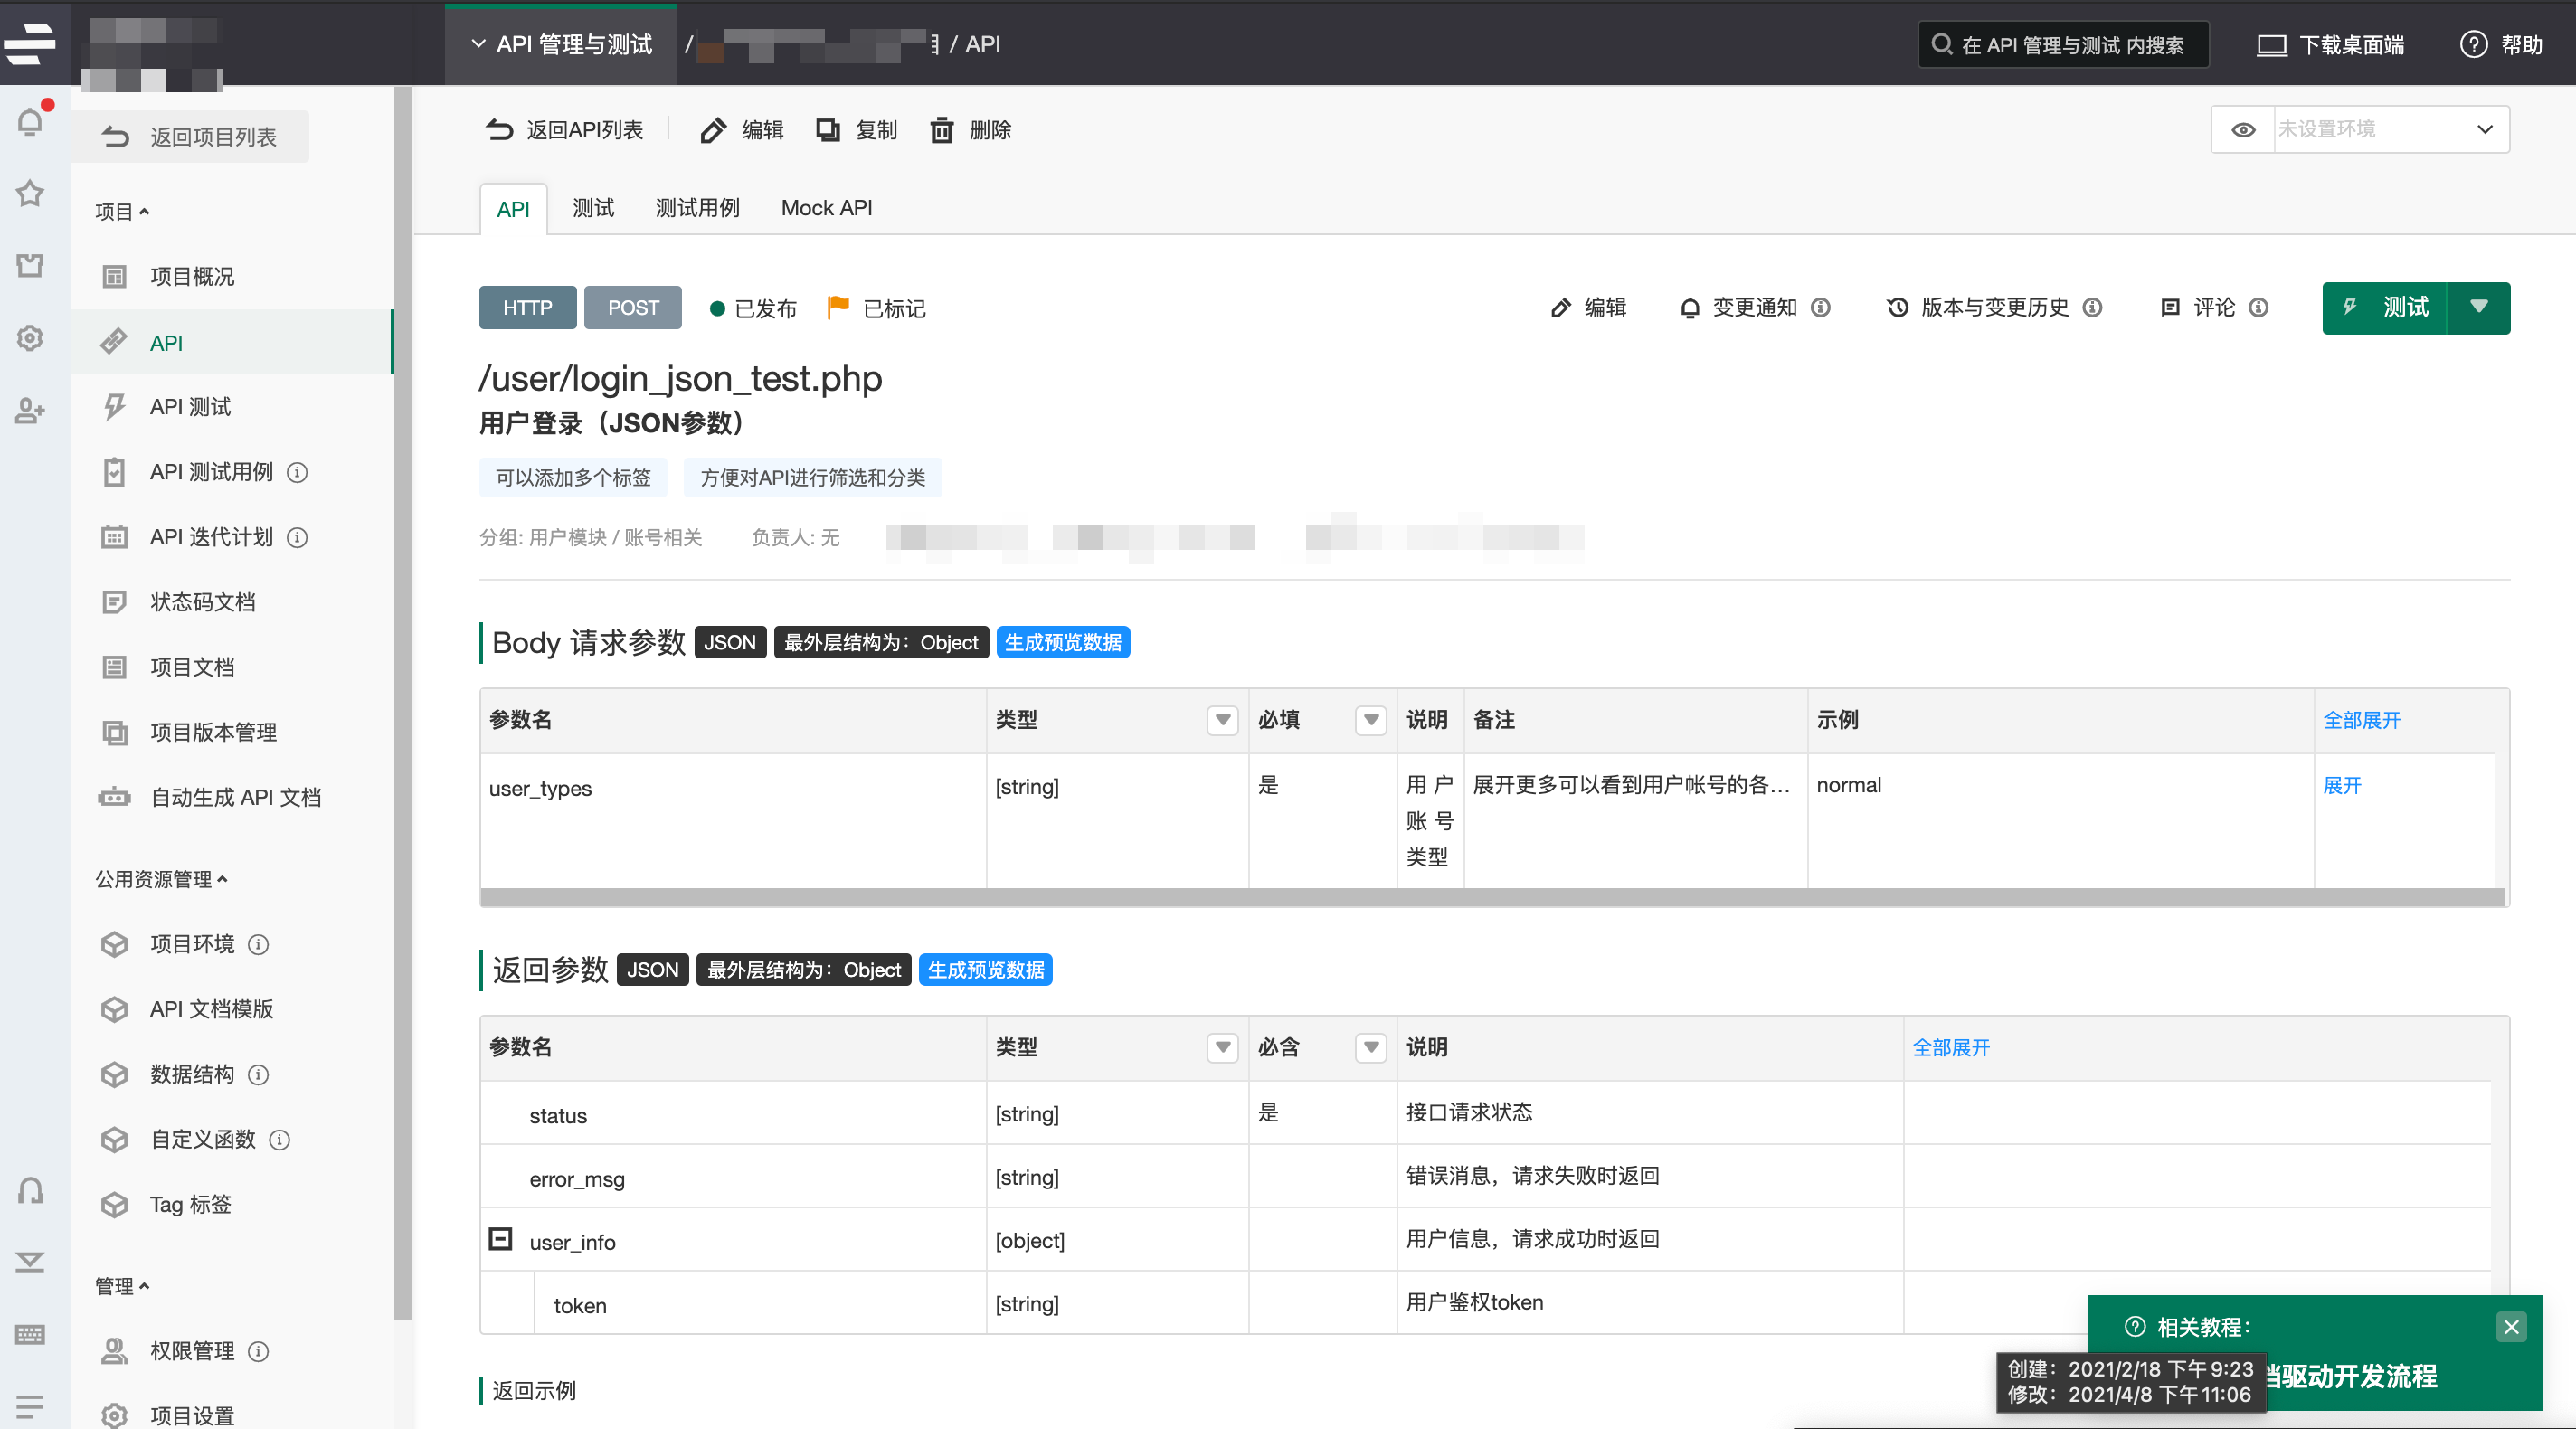Click 生成预览数据 in Body 请求参数
This screenshot has width=2576, height=1429.
[1062, 642]
